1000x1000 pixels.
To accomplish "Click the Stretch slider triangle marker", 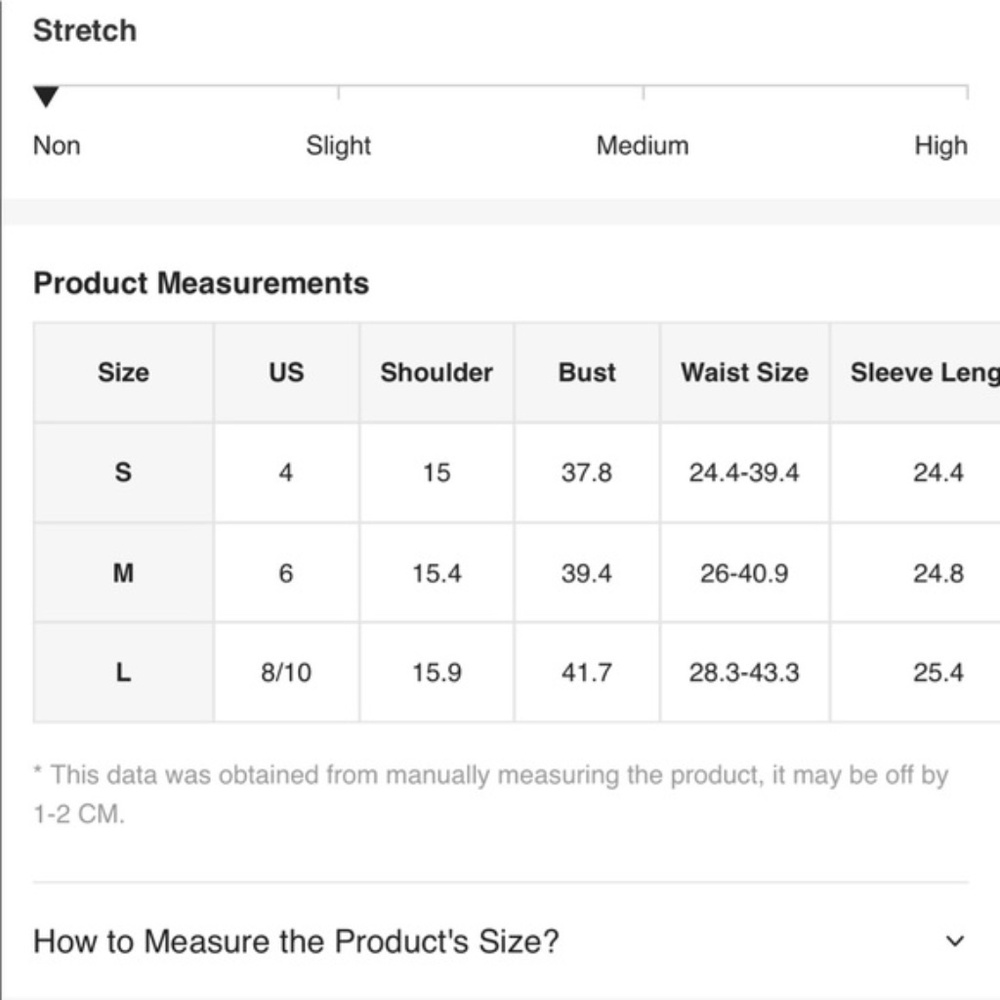I will click(46, 97).
